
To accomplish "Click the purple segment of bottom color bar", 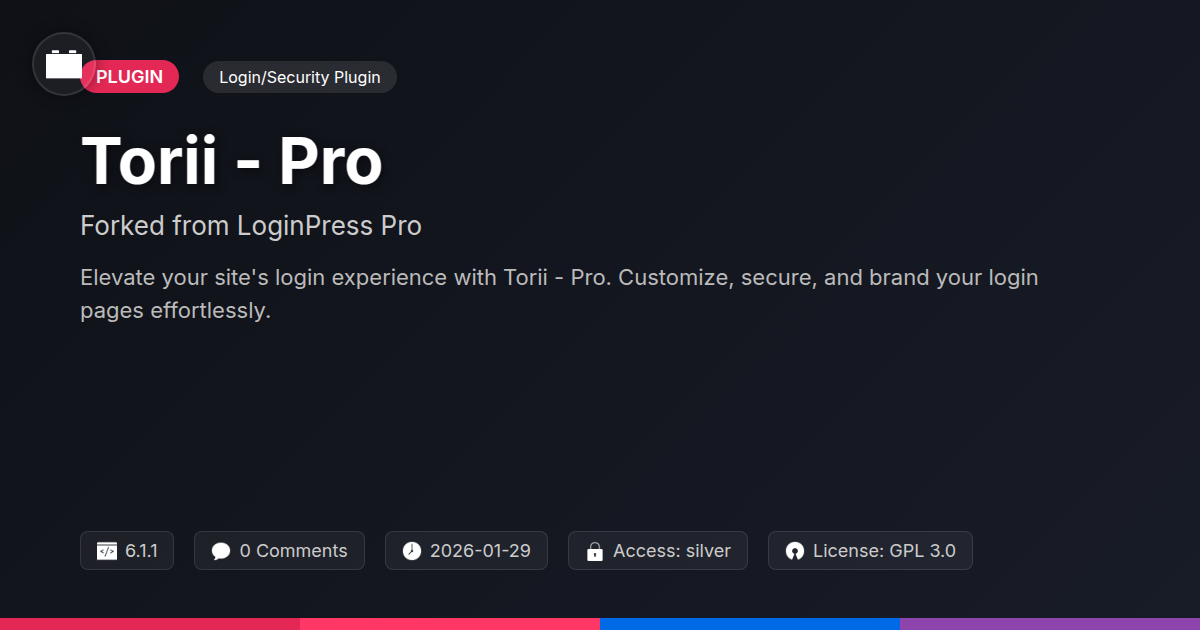I will click(1050, 624).
